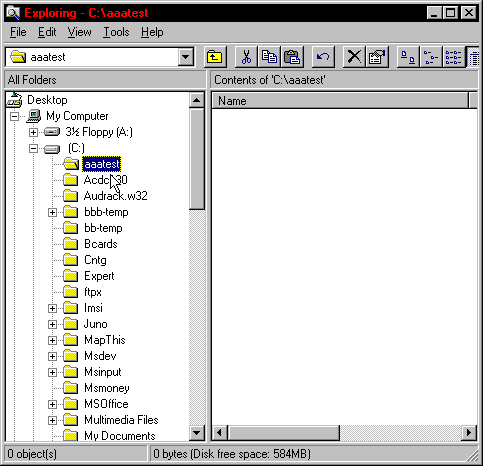Select the Msmoney folder label

coord(107,388)
